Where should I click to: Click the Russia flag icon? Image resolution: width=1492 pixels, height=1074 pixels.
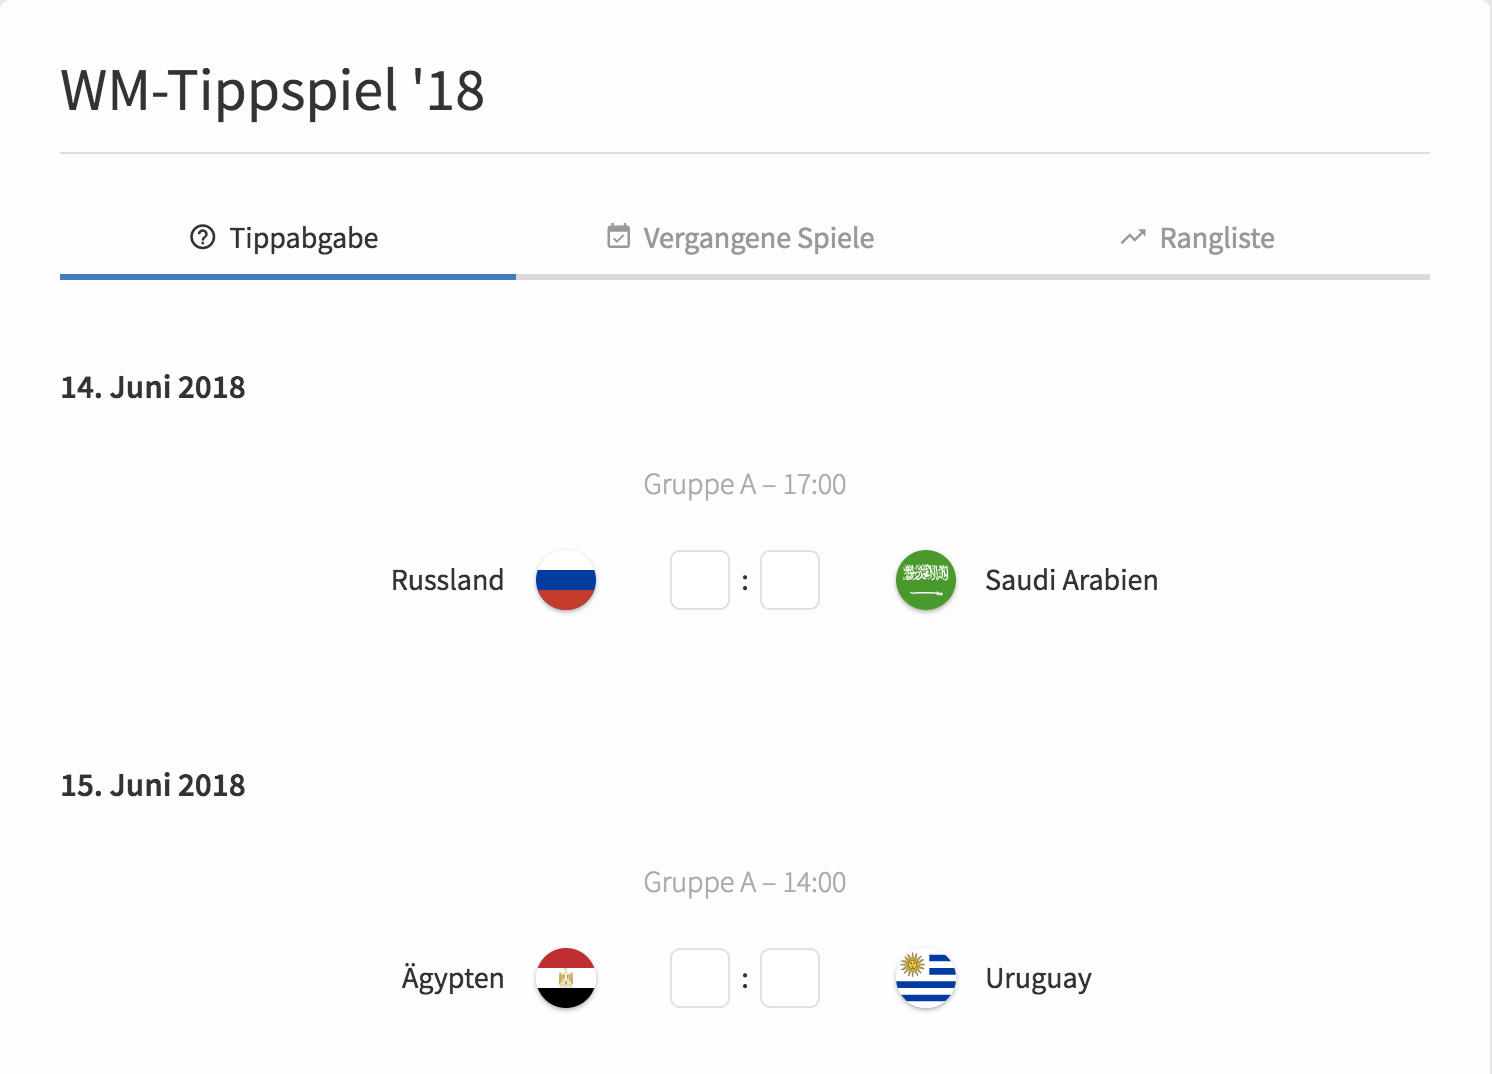point(566,580)
